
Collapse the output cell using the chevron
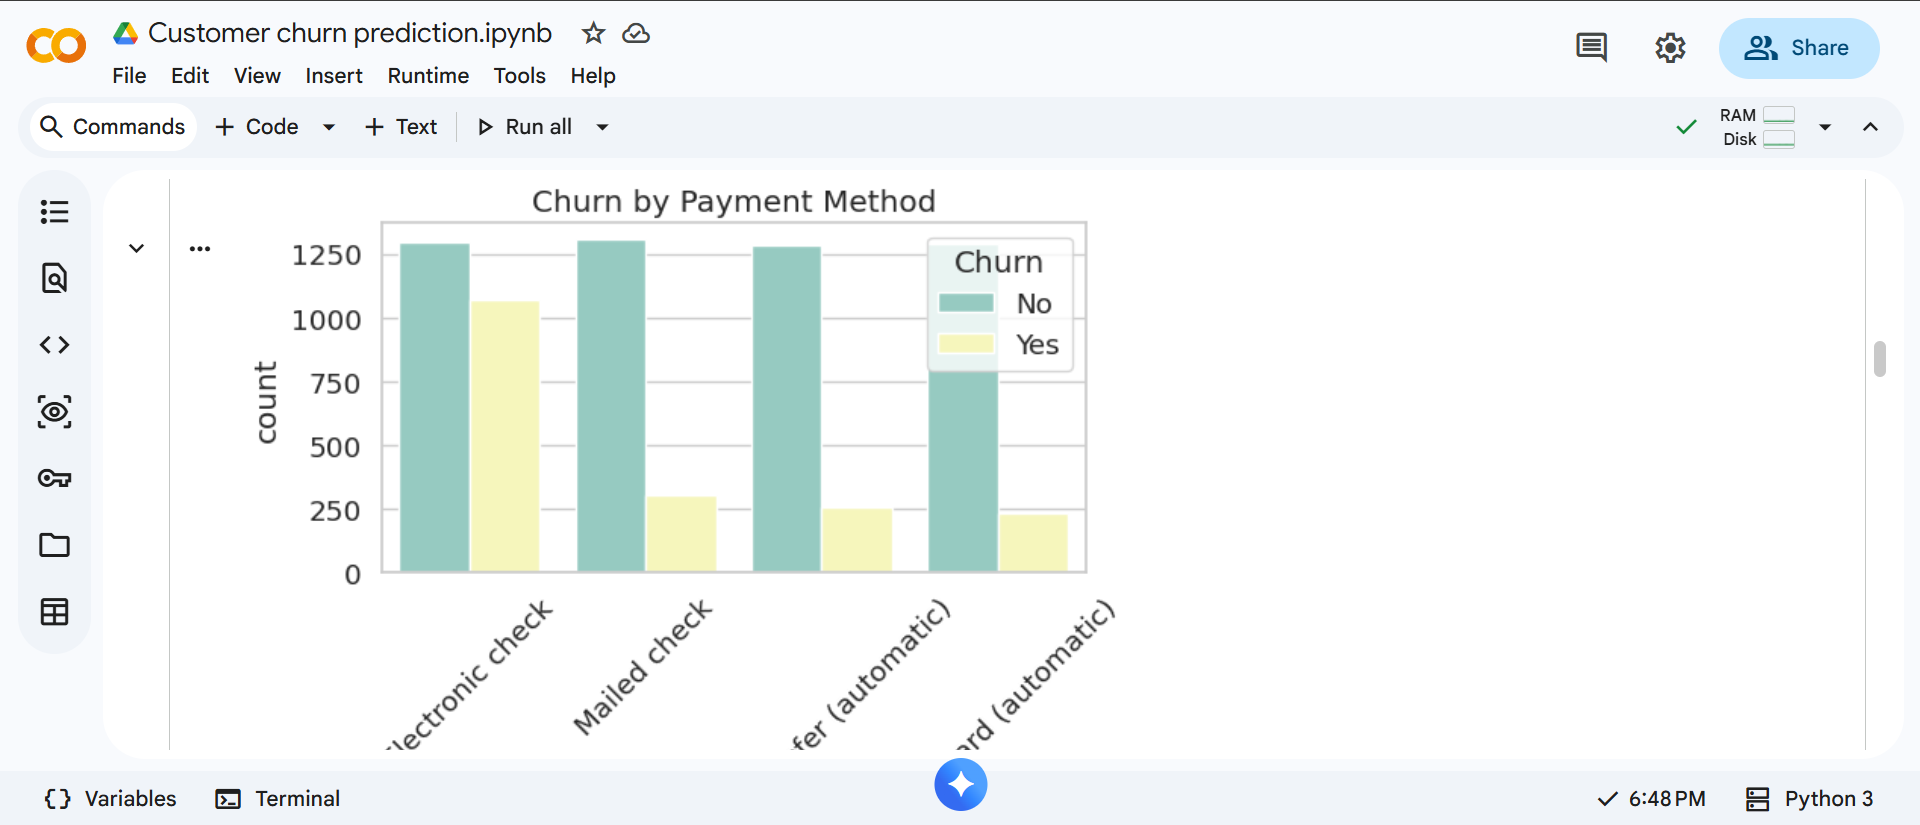(137, 248)
